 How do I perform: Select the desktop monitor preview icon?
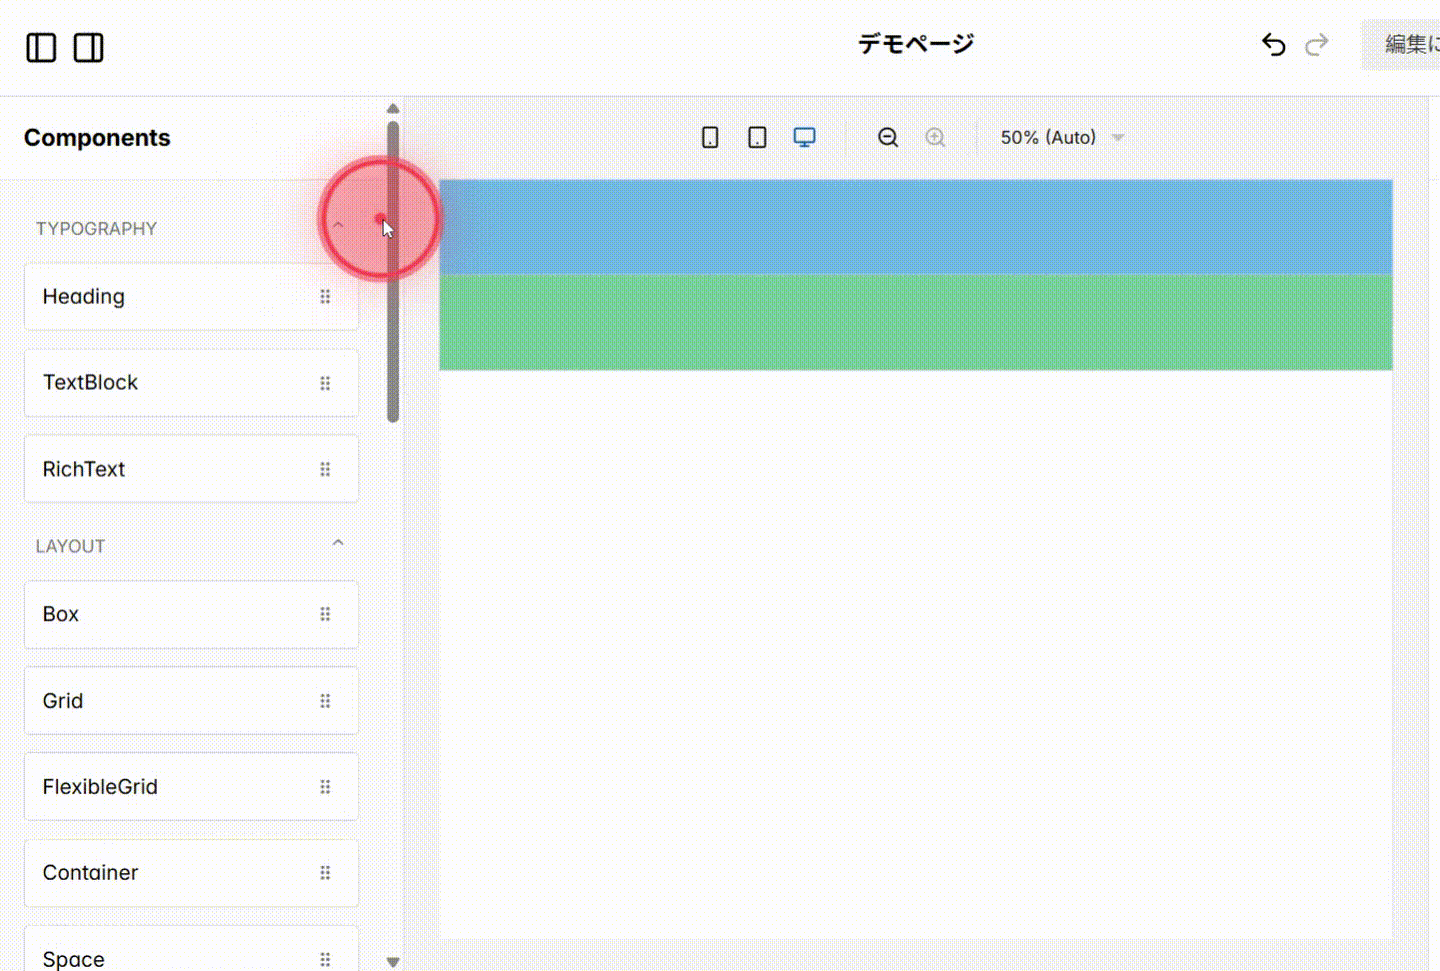point(805,137)
